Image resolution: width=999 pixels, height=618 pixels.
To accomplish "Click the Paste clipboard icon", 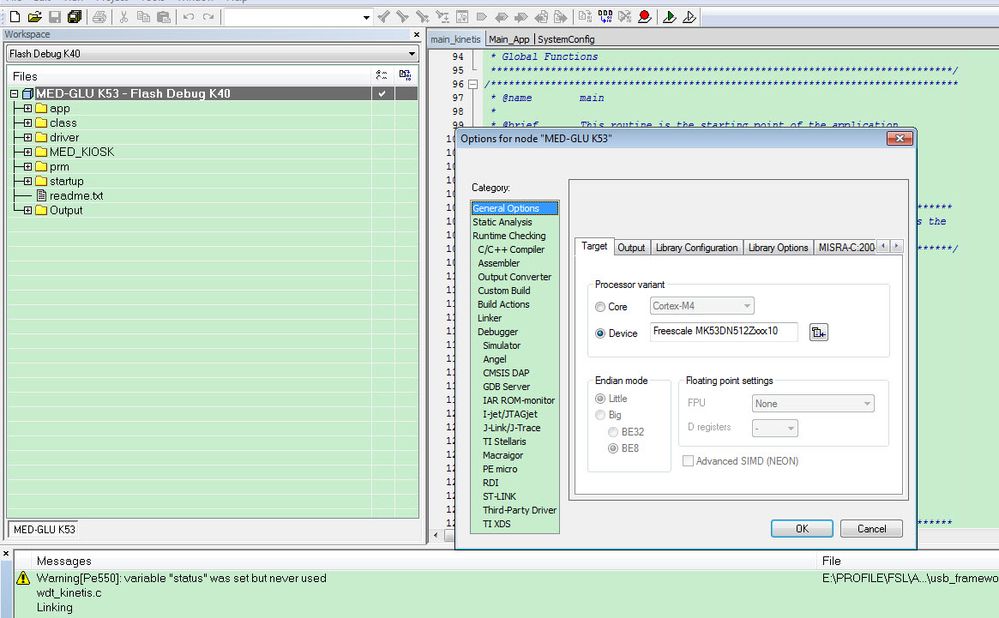I will click(164, 17).
